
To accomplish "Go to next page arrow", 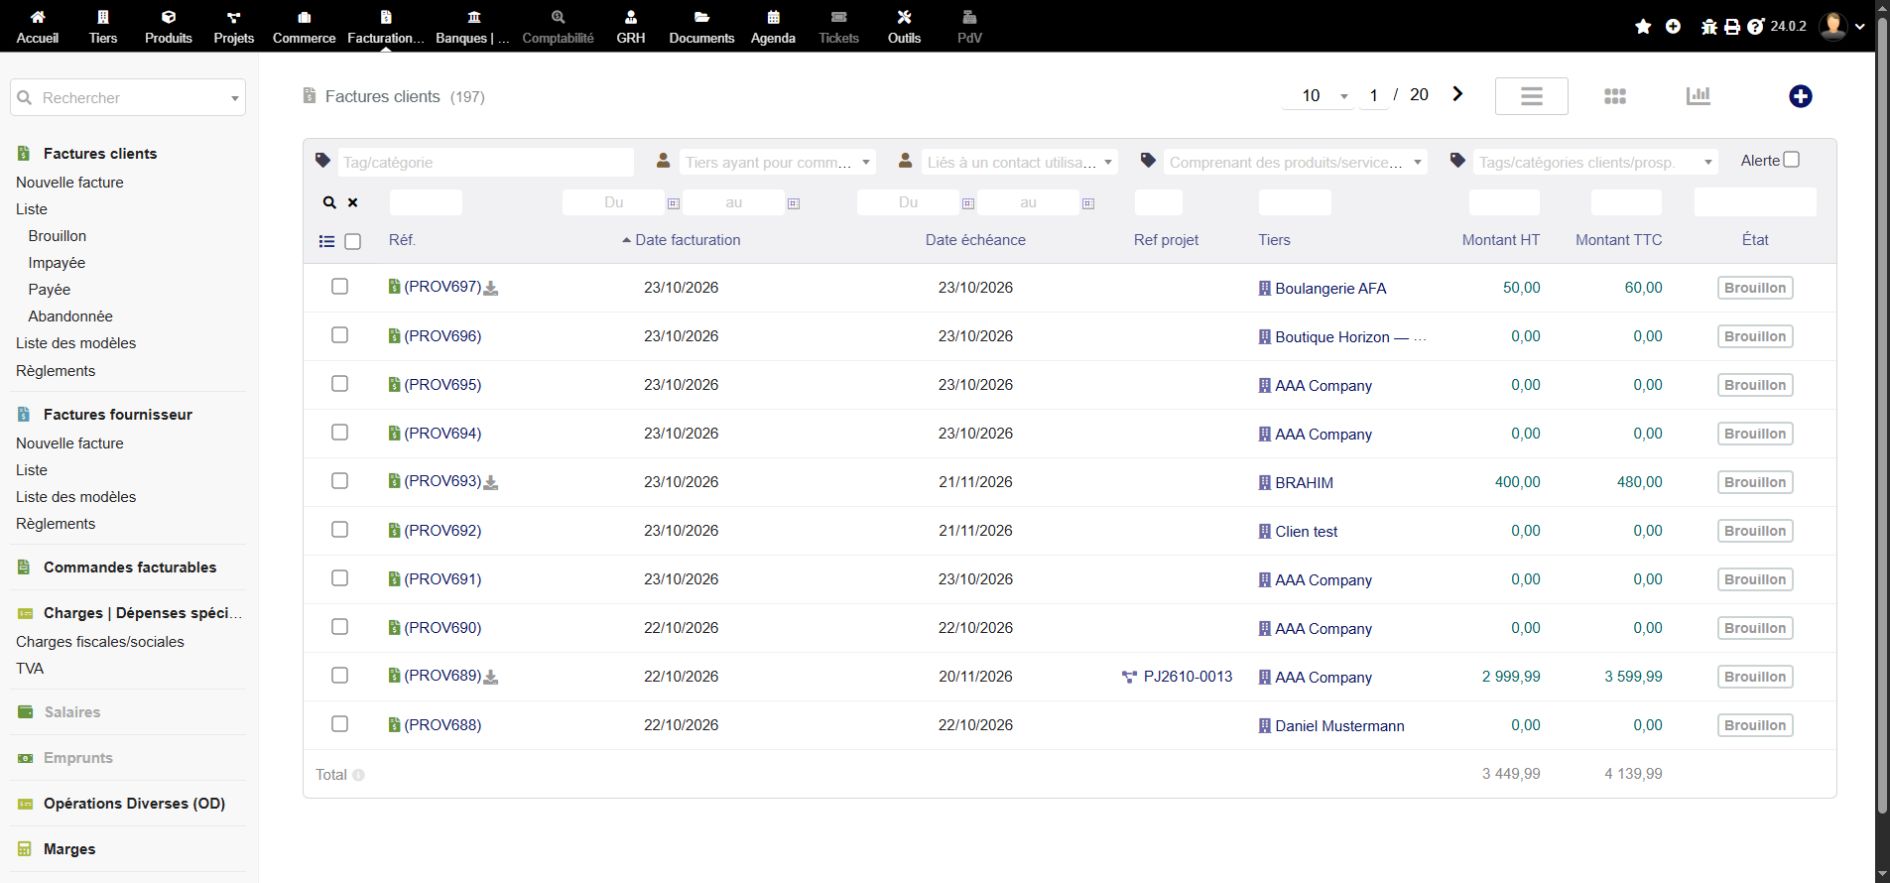I will [x=1458, y=94].
